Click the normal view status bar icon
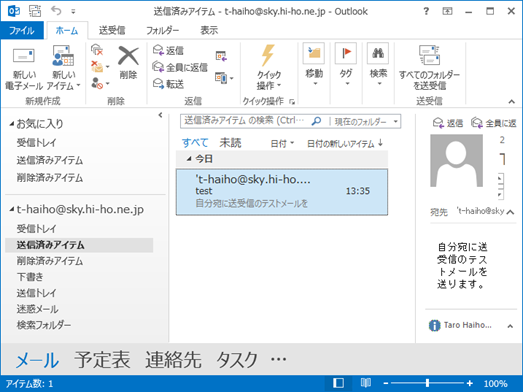This screenshot has width=523, height=392. tap(339, 383)
